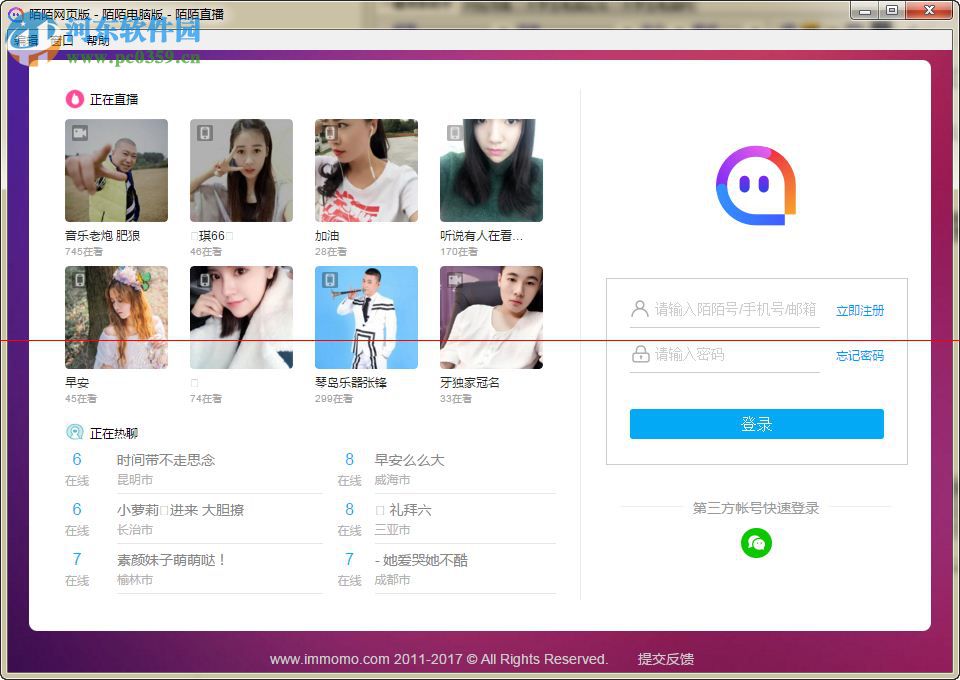Open the 早安 live stream photo
The width and height of the screenshot is (960, 680).
click(116, 317)
